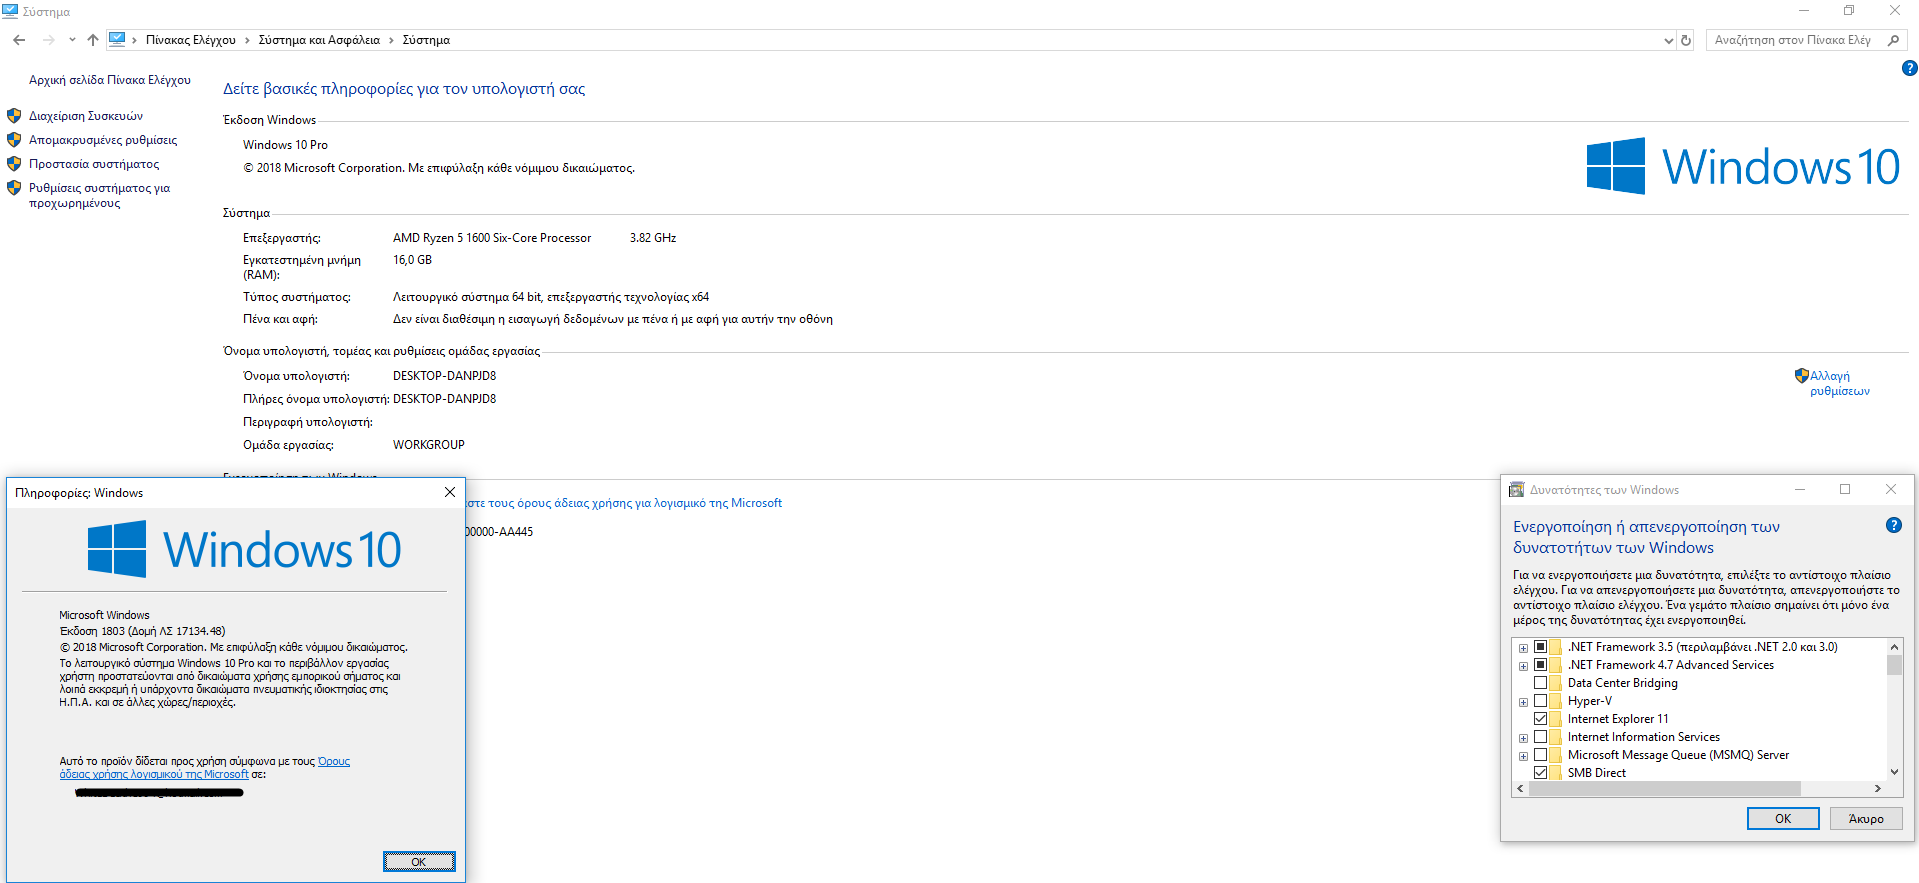Viewport: 1919px width, 883px height.
Task: Click features list horizontal scrollbar thumb
Action: point(1665,789)
